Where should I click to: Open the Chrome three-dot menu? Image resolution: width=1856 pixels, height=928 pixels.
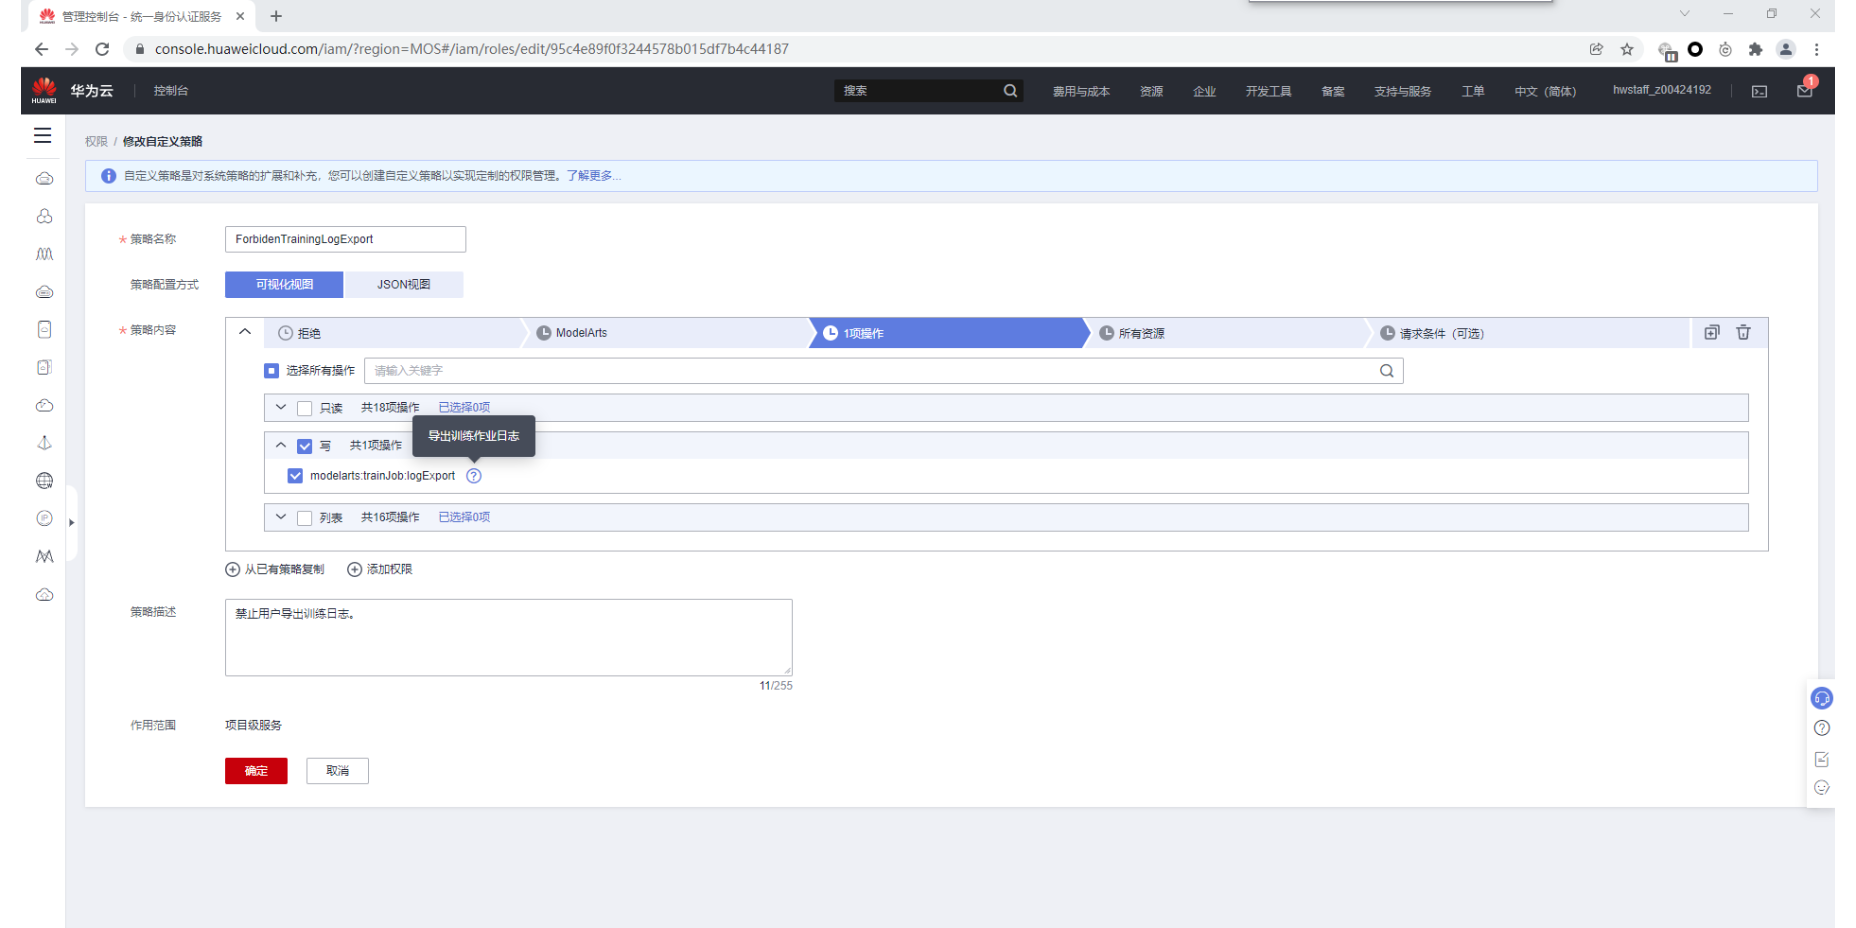click(1816, 49)
